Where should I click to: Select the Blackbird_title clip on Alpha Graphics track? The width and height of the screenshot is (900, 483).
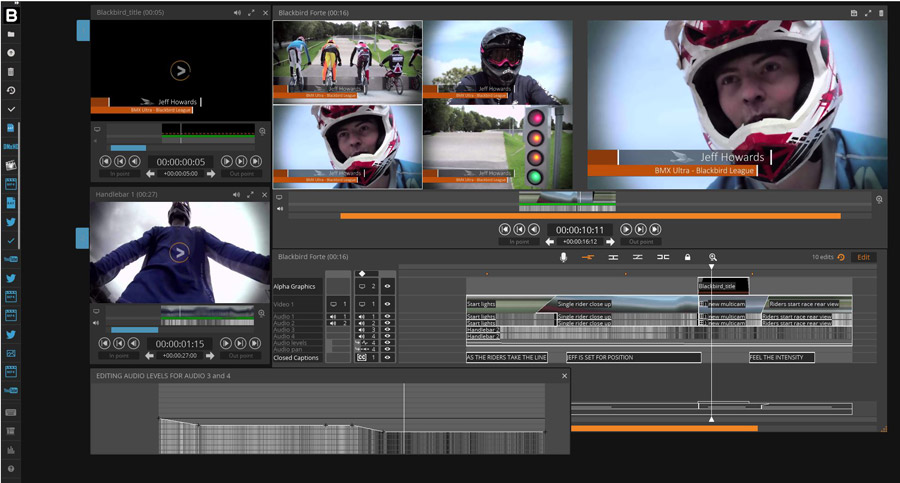click(x=723, y=286)
